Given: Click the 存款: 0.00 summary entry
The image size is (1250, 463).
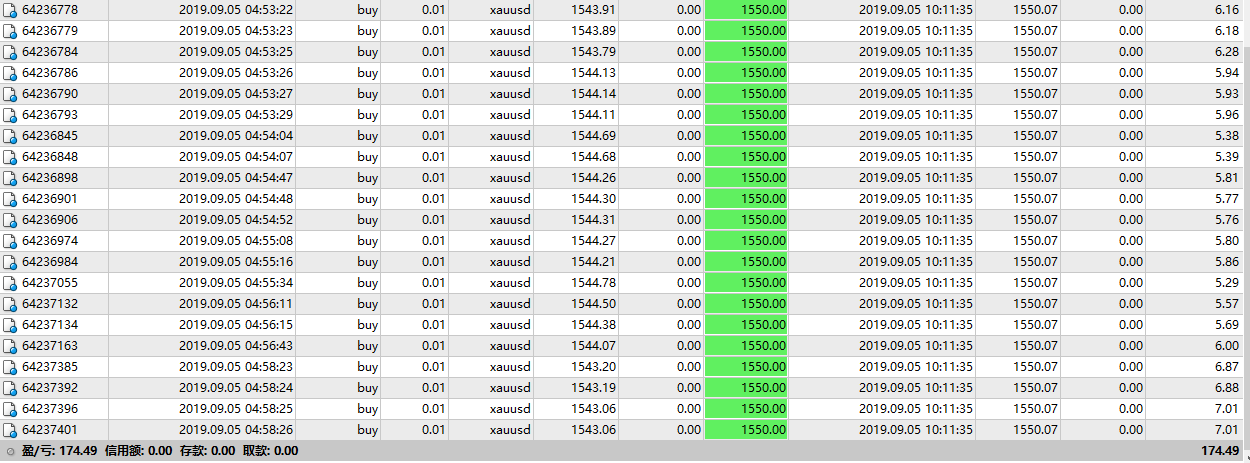Looking at the screenshot, I should pos(208,451).
